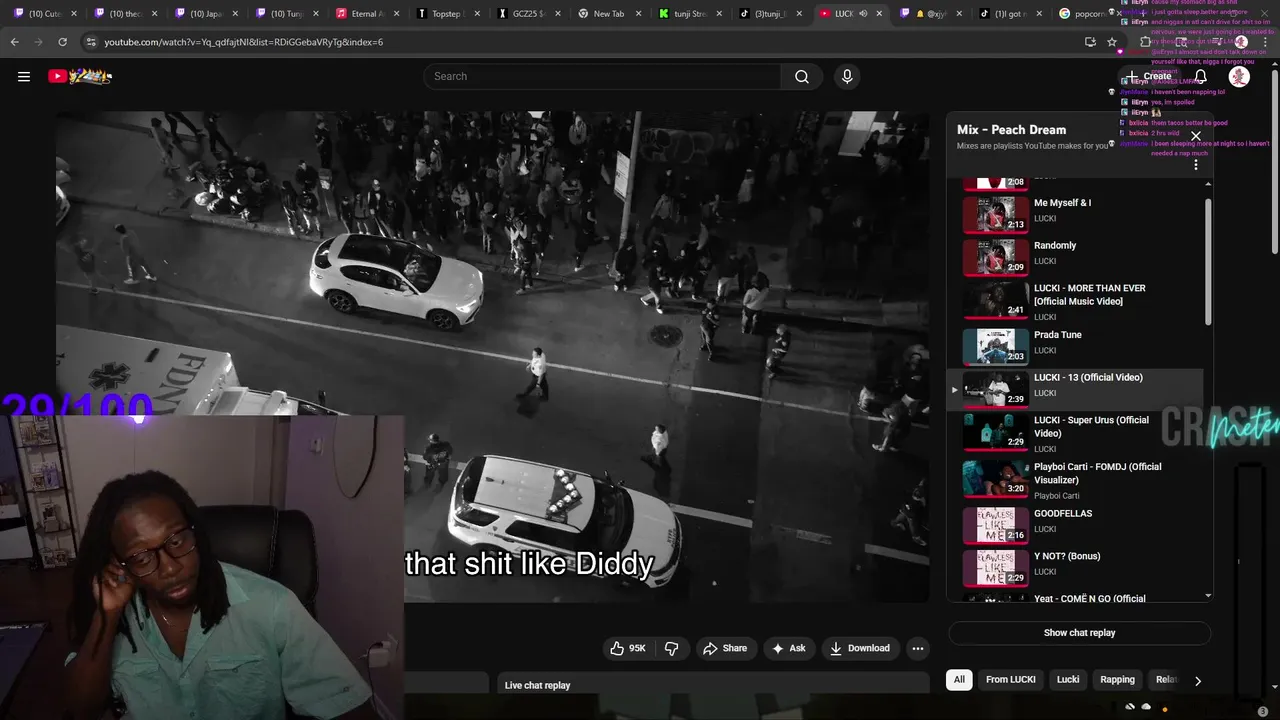The image size is (1280, 720).
Task: Select LUCKI - 13 (Official Video)
Action: click(1075, 389)
